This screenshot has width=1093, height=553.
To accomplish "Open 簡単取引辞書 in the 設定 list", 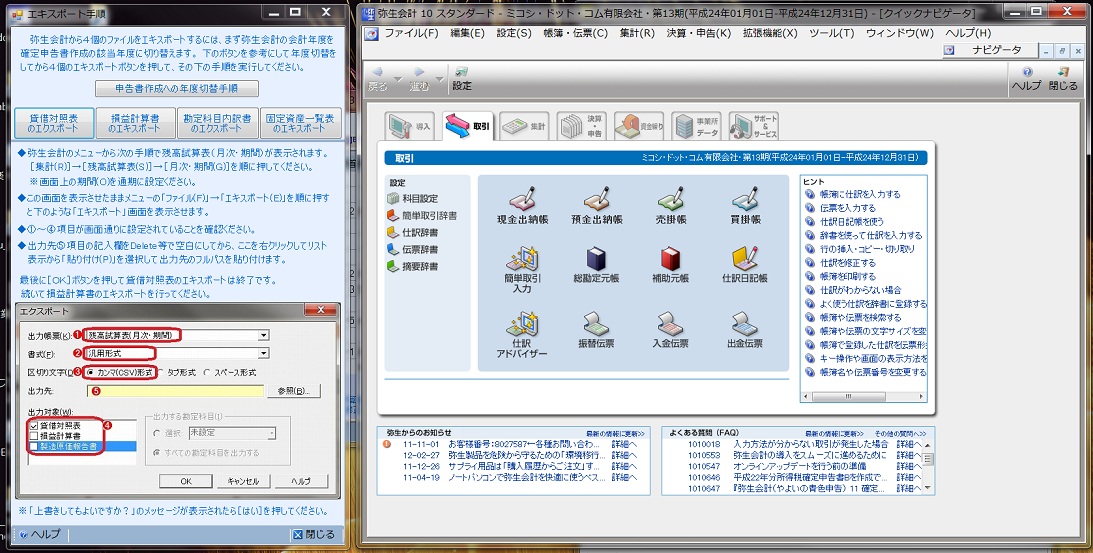I will coord(422,215).
